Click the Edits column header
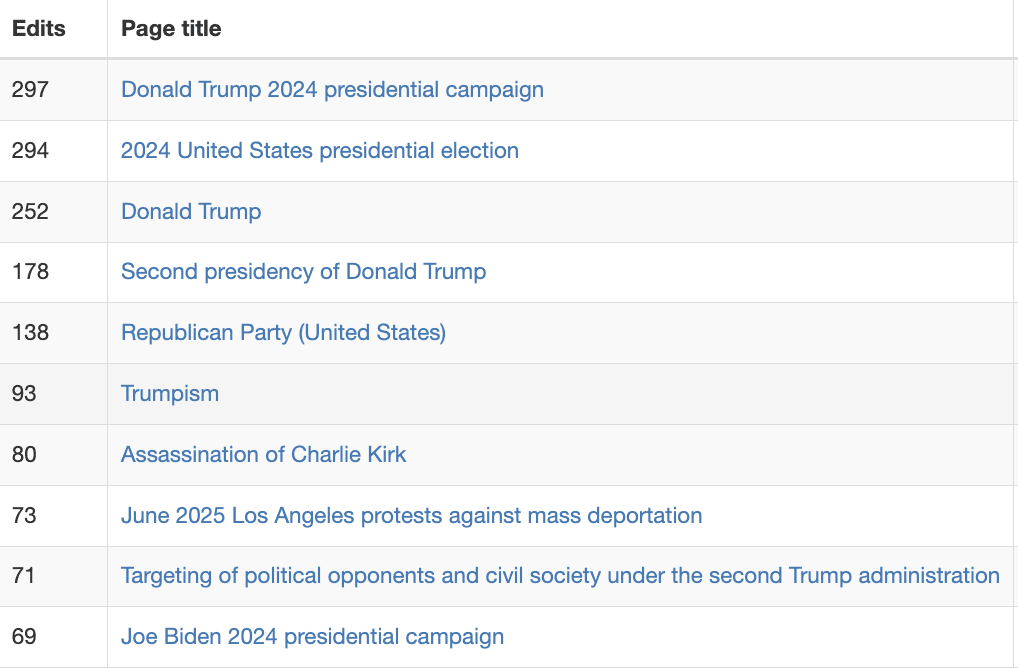Screen dimensions: 1018x668 tap(39, 29)
